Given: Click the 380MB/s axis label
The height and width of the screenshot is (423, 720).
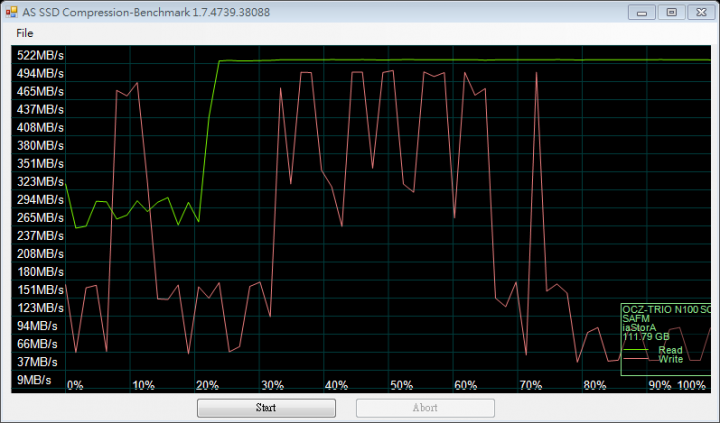Looking at the screenshot, I should 40,146.
